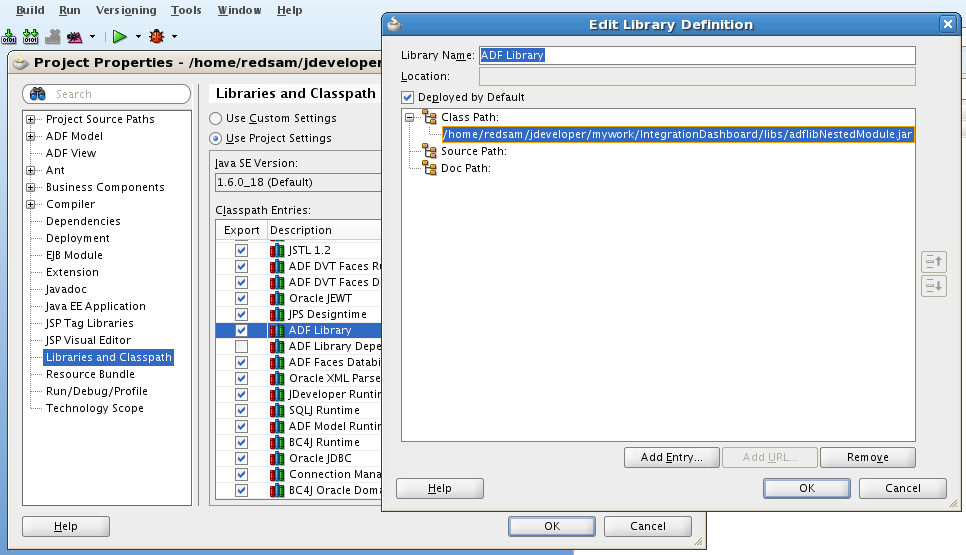Expand the Ant node
This screenshot has width=966, height=555.
point(30,170)
